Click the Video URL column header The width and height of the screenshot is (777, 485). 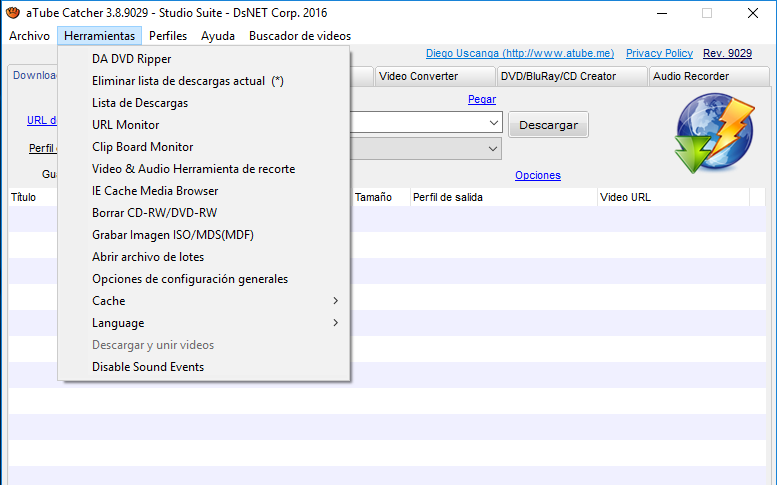(x=673, y=197)
